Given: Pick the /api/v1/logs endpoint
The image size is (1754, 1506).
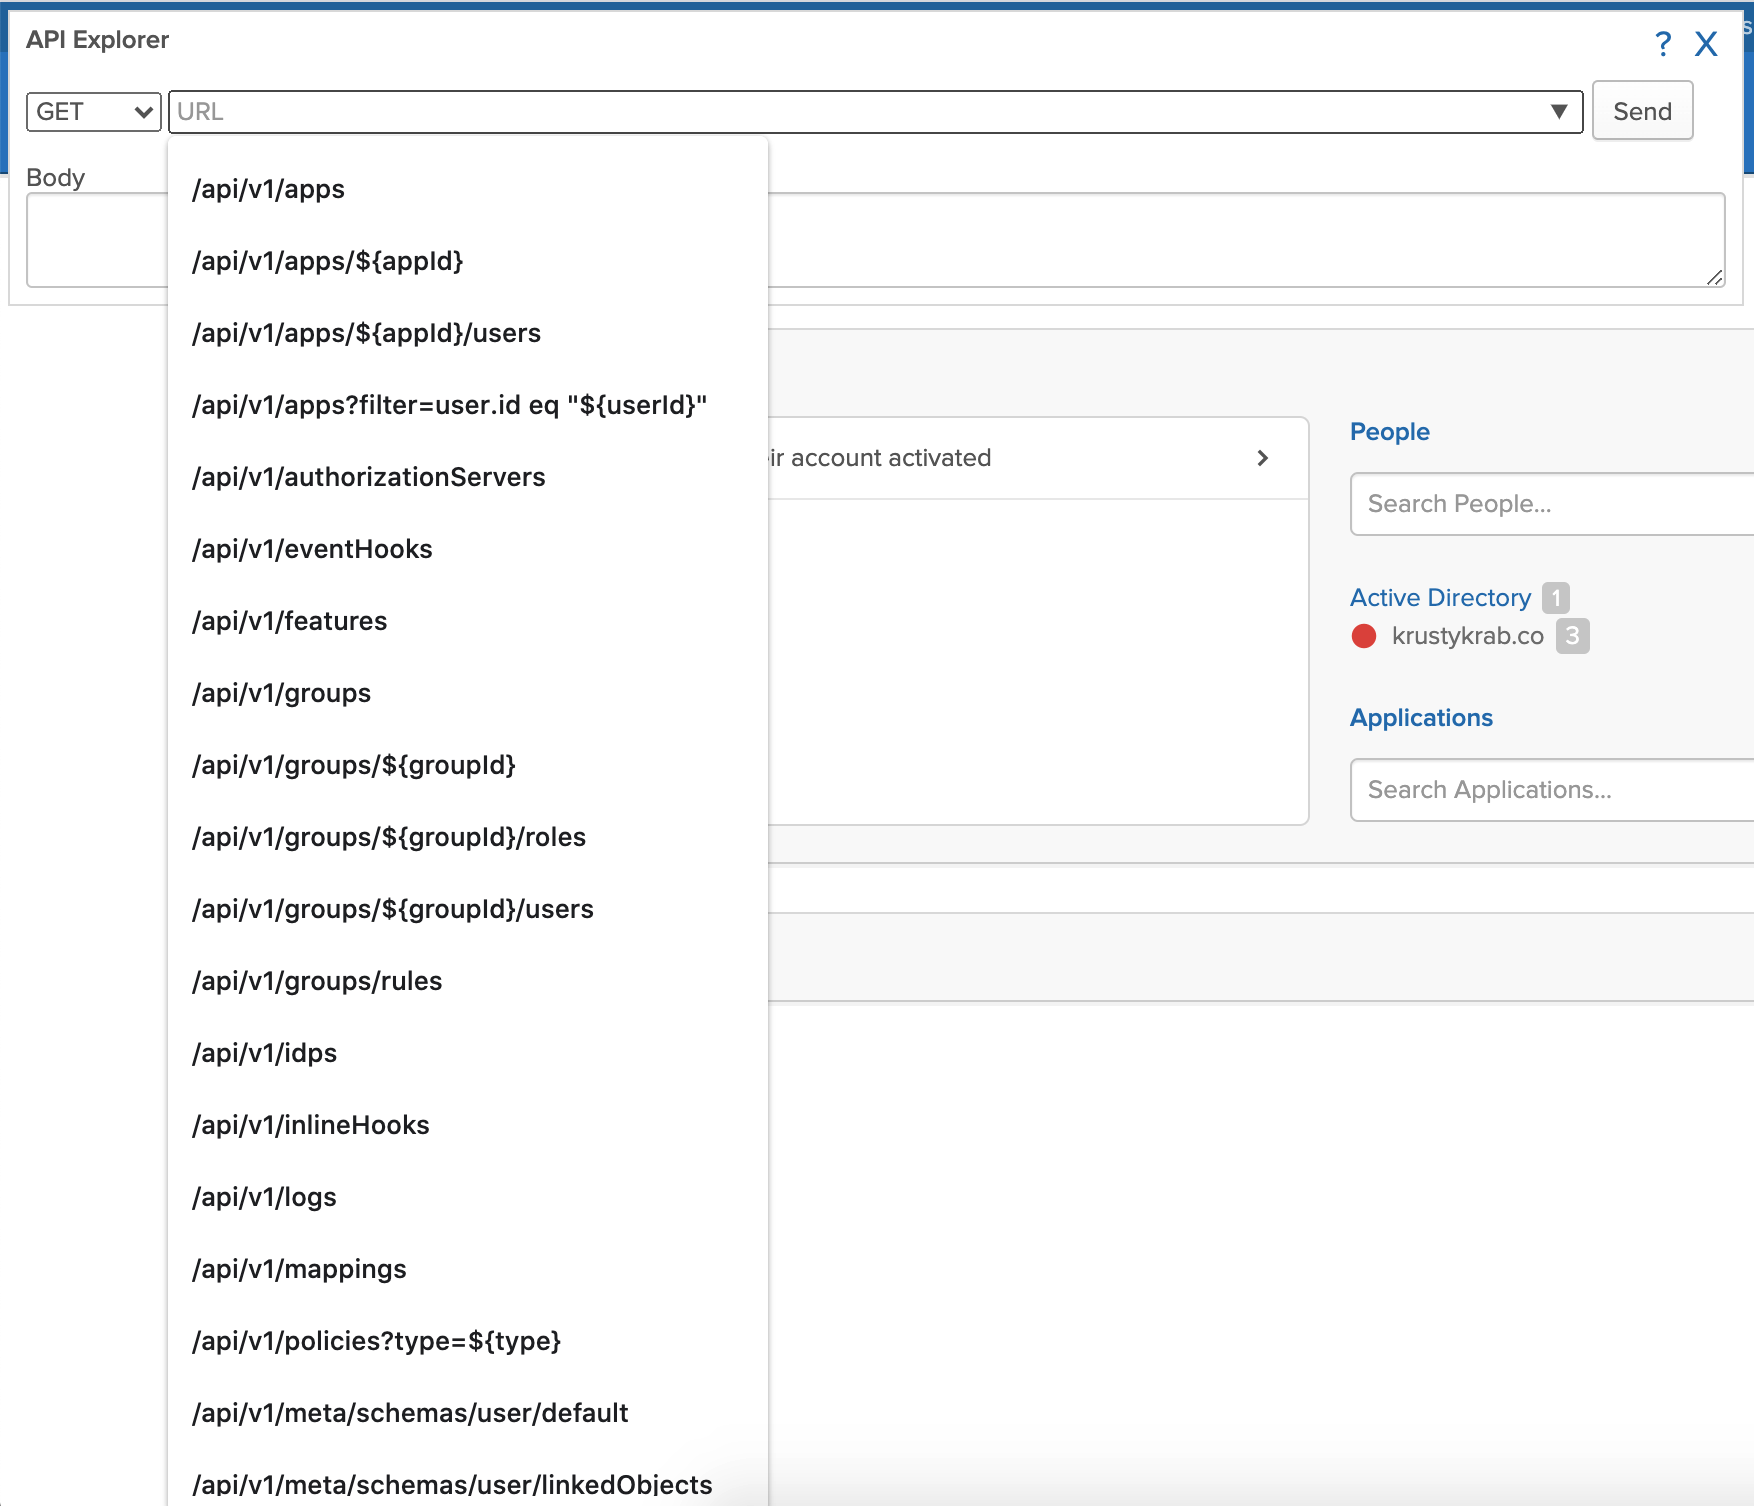Looking at the screenshot, I should [x=264, y=1197].
